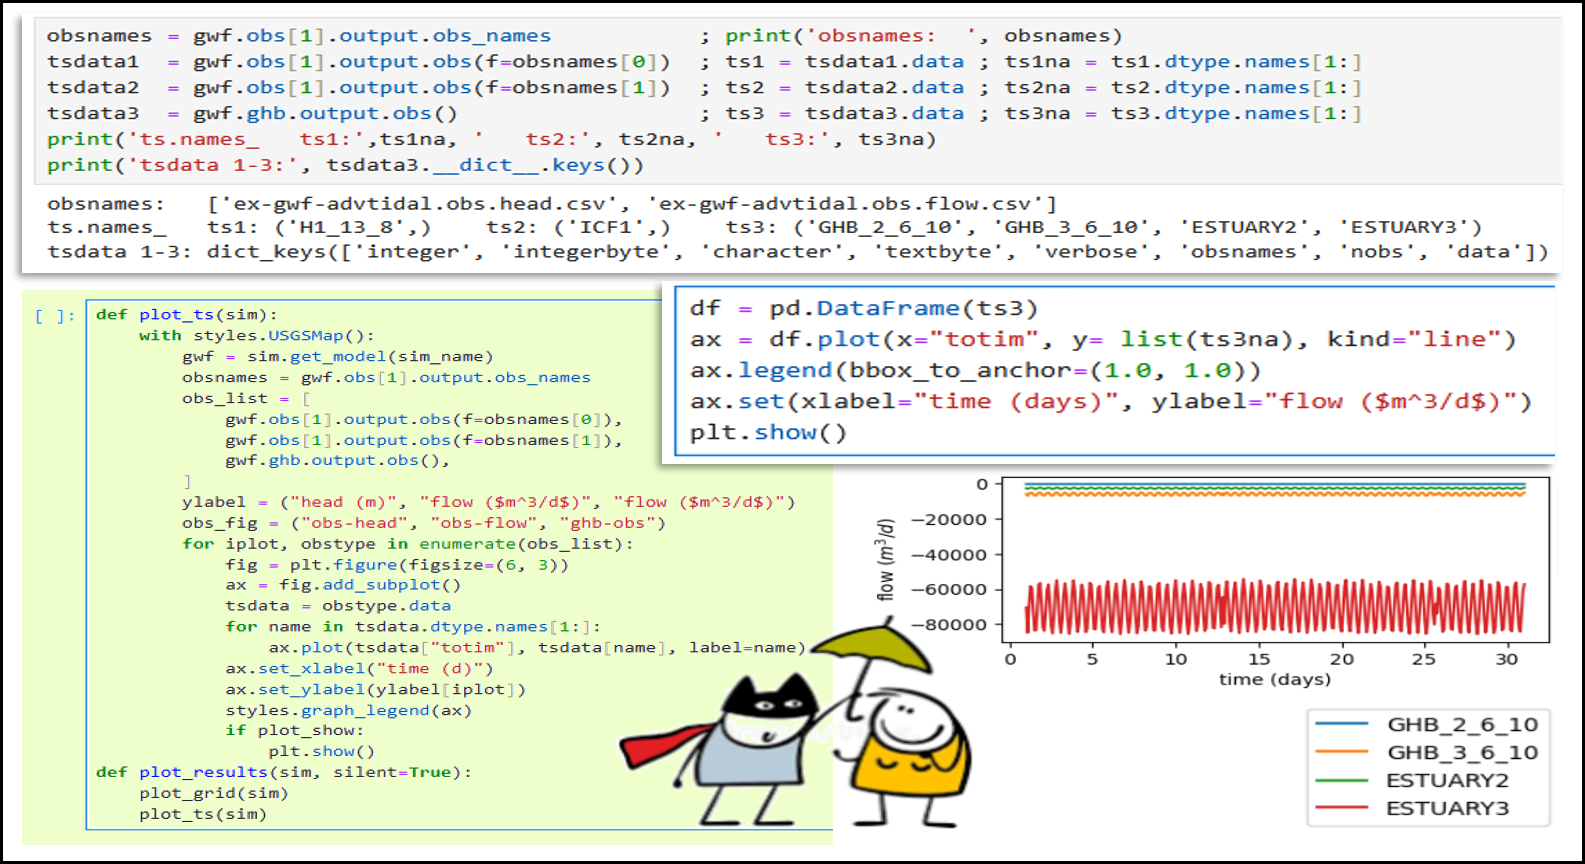Click the 'obsnames:' output line with csv names

[552, 204]
